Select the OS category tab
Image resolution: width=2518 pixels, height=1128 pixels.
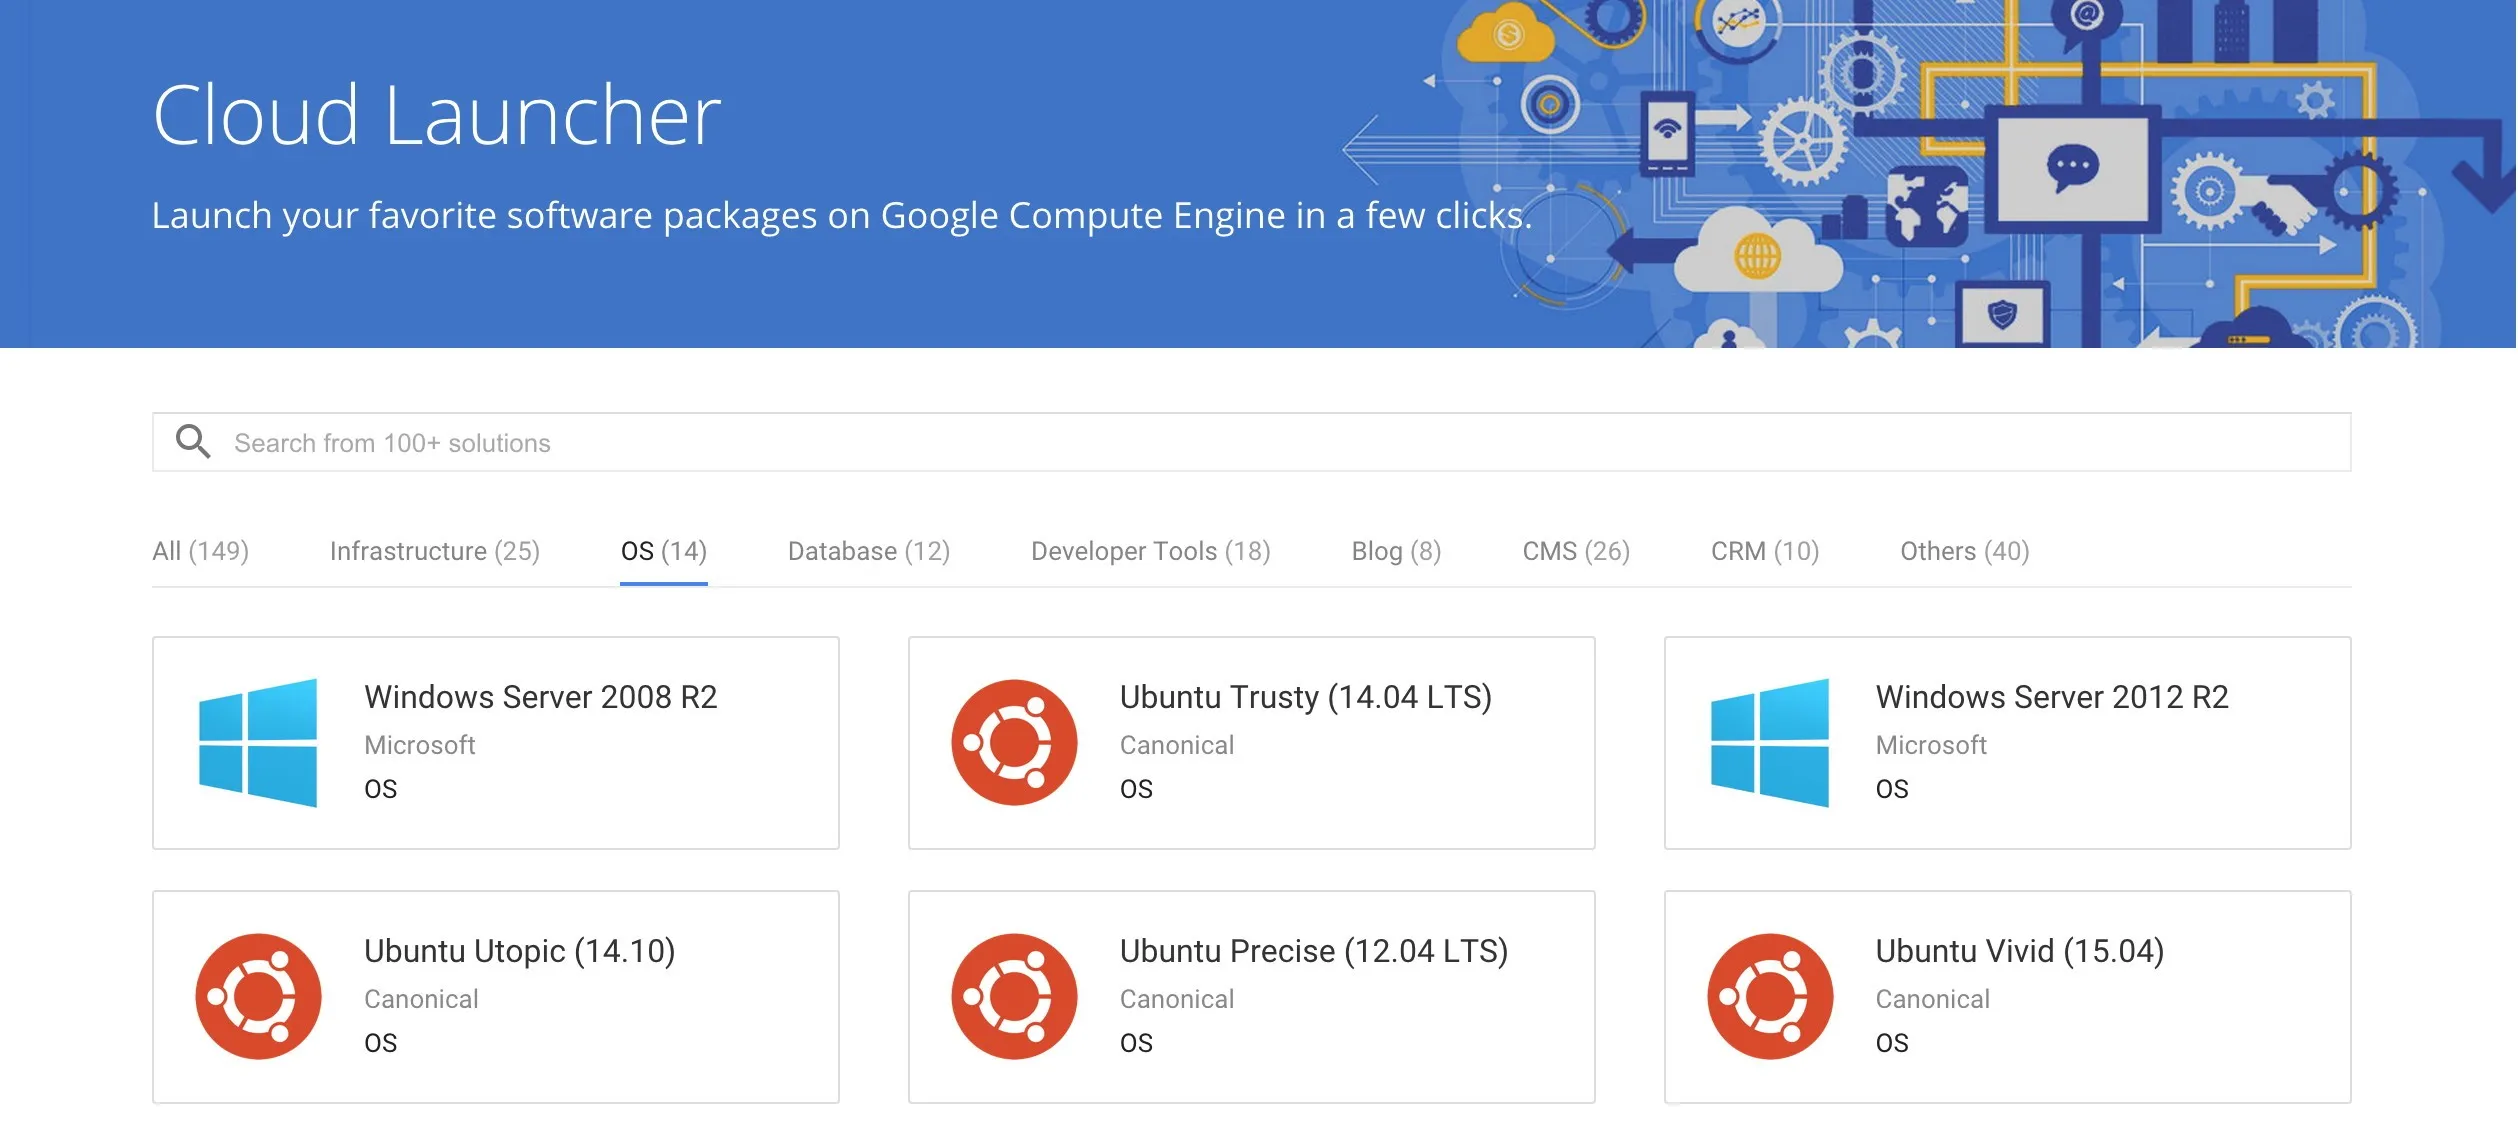point(663,550)
